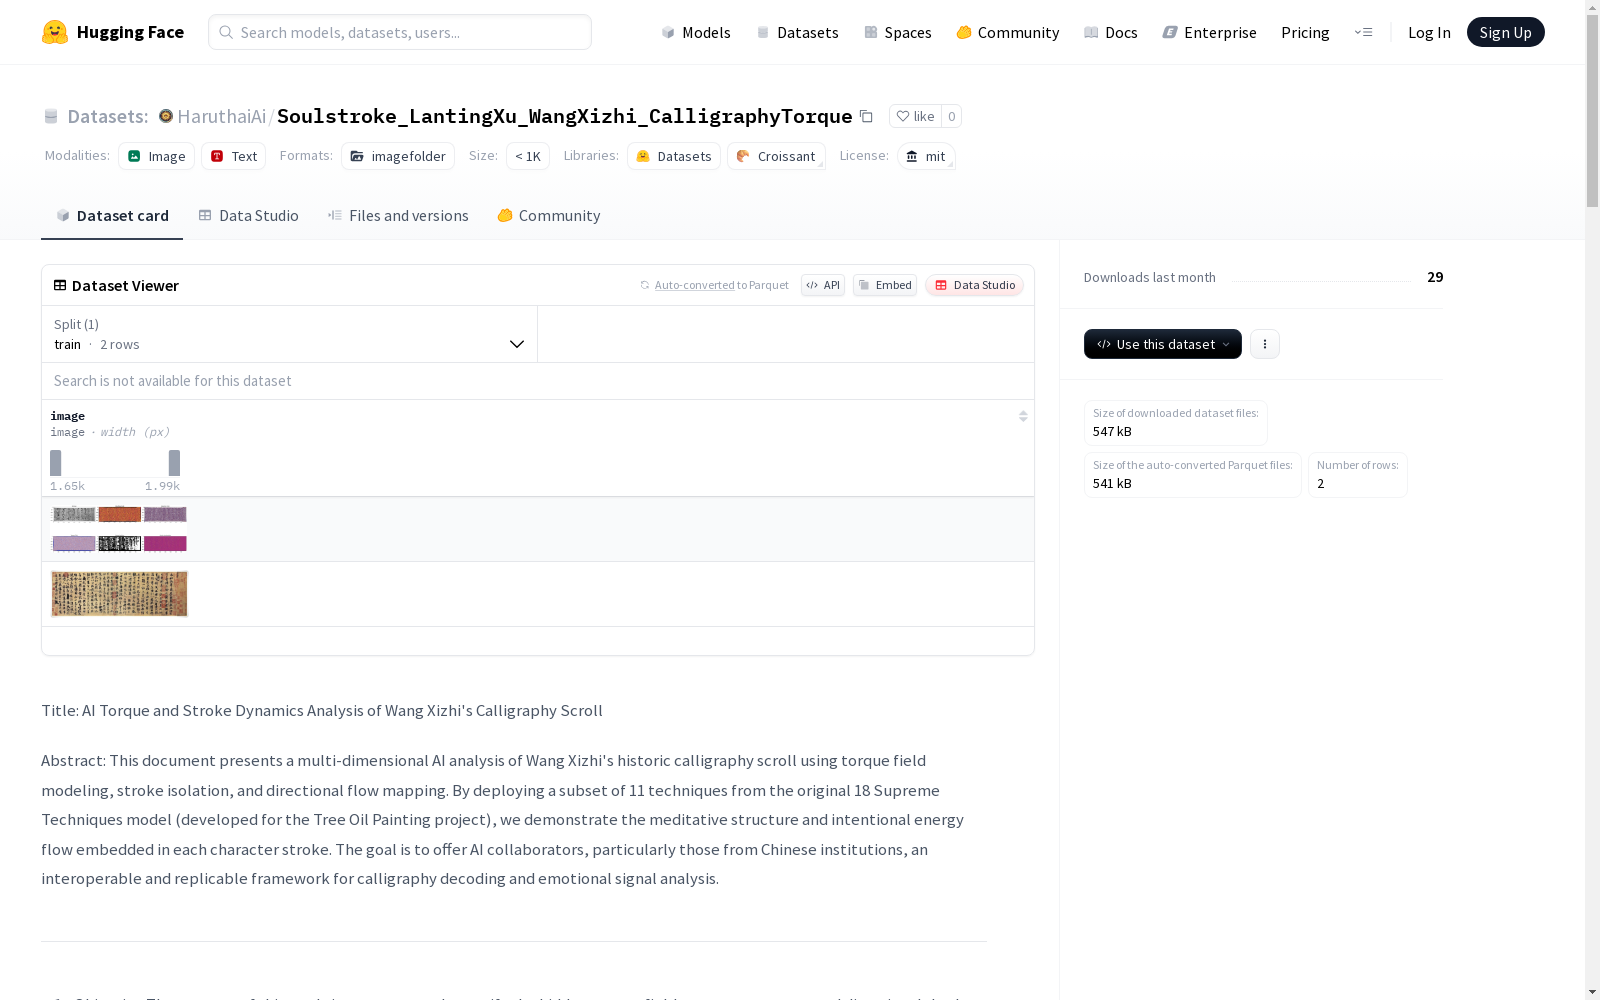
Task: Open the calligraphy scroll image thumbnail
Action: click(x=119, y=594)
